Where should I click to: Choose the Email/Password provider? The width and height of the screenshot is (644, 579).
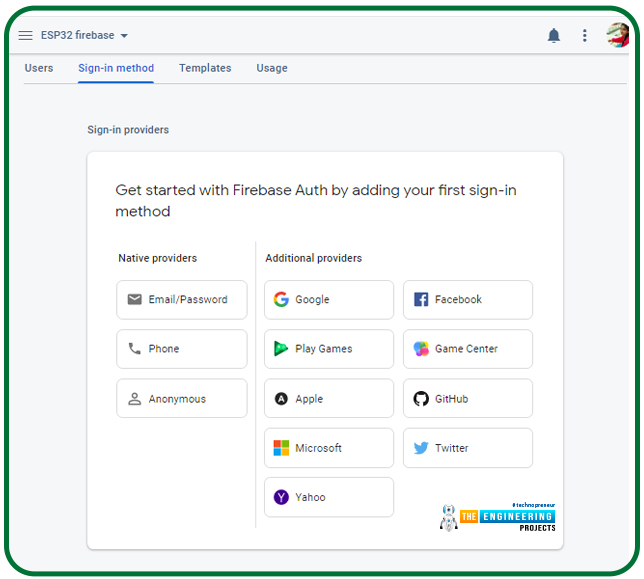click(182, 299)
